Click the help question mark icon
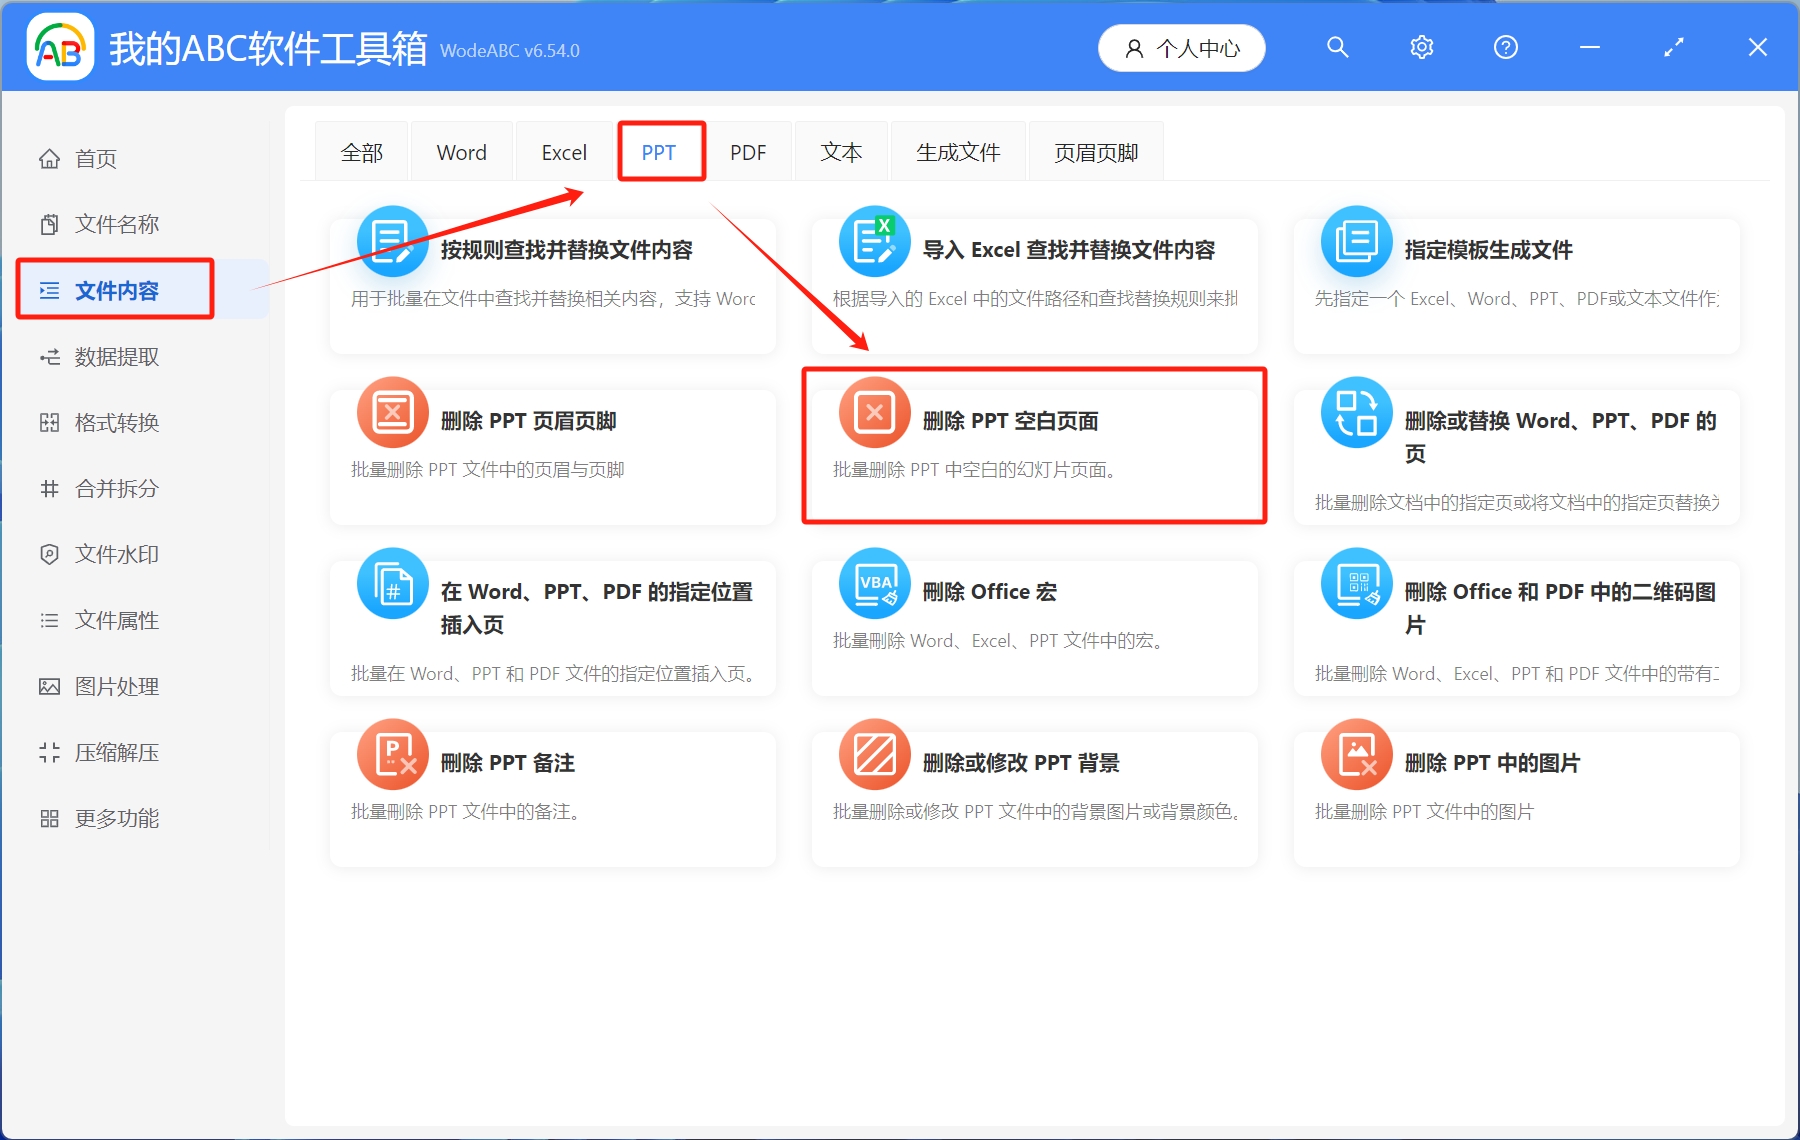The width and height of the screenshot is (1800, 1140). 1505,46
